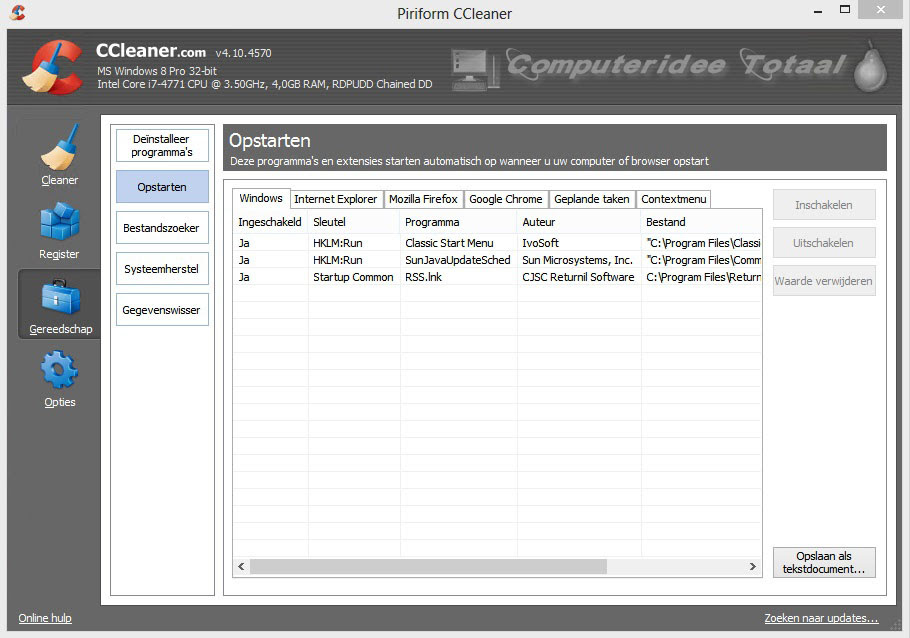Click the IvoSoft author cell
Image resolution: width=910 pixels, height=638 pixels.
click(x=540, y=243)
